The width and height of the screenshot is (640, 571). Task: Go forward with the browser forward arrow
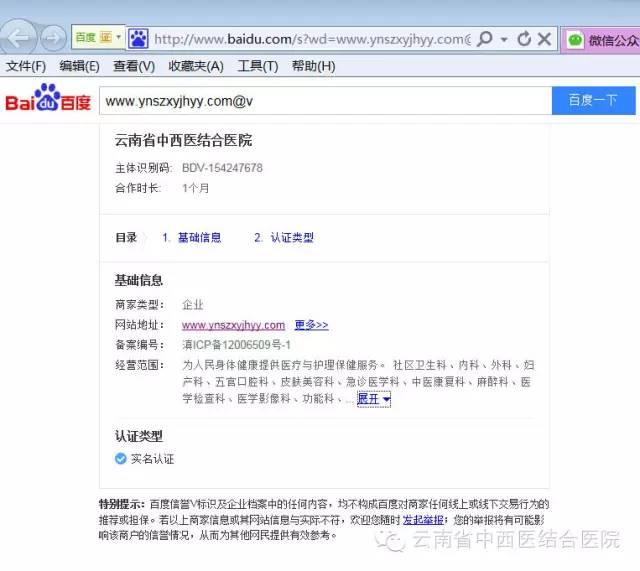tap(52, 38)
